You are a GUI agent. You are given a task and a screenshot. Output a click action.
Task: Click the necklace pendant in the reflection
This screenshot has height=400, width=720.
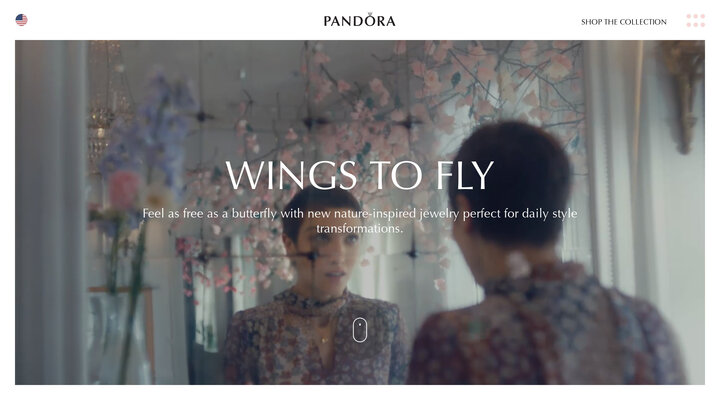pos(324,340)
